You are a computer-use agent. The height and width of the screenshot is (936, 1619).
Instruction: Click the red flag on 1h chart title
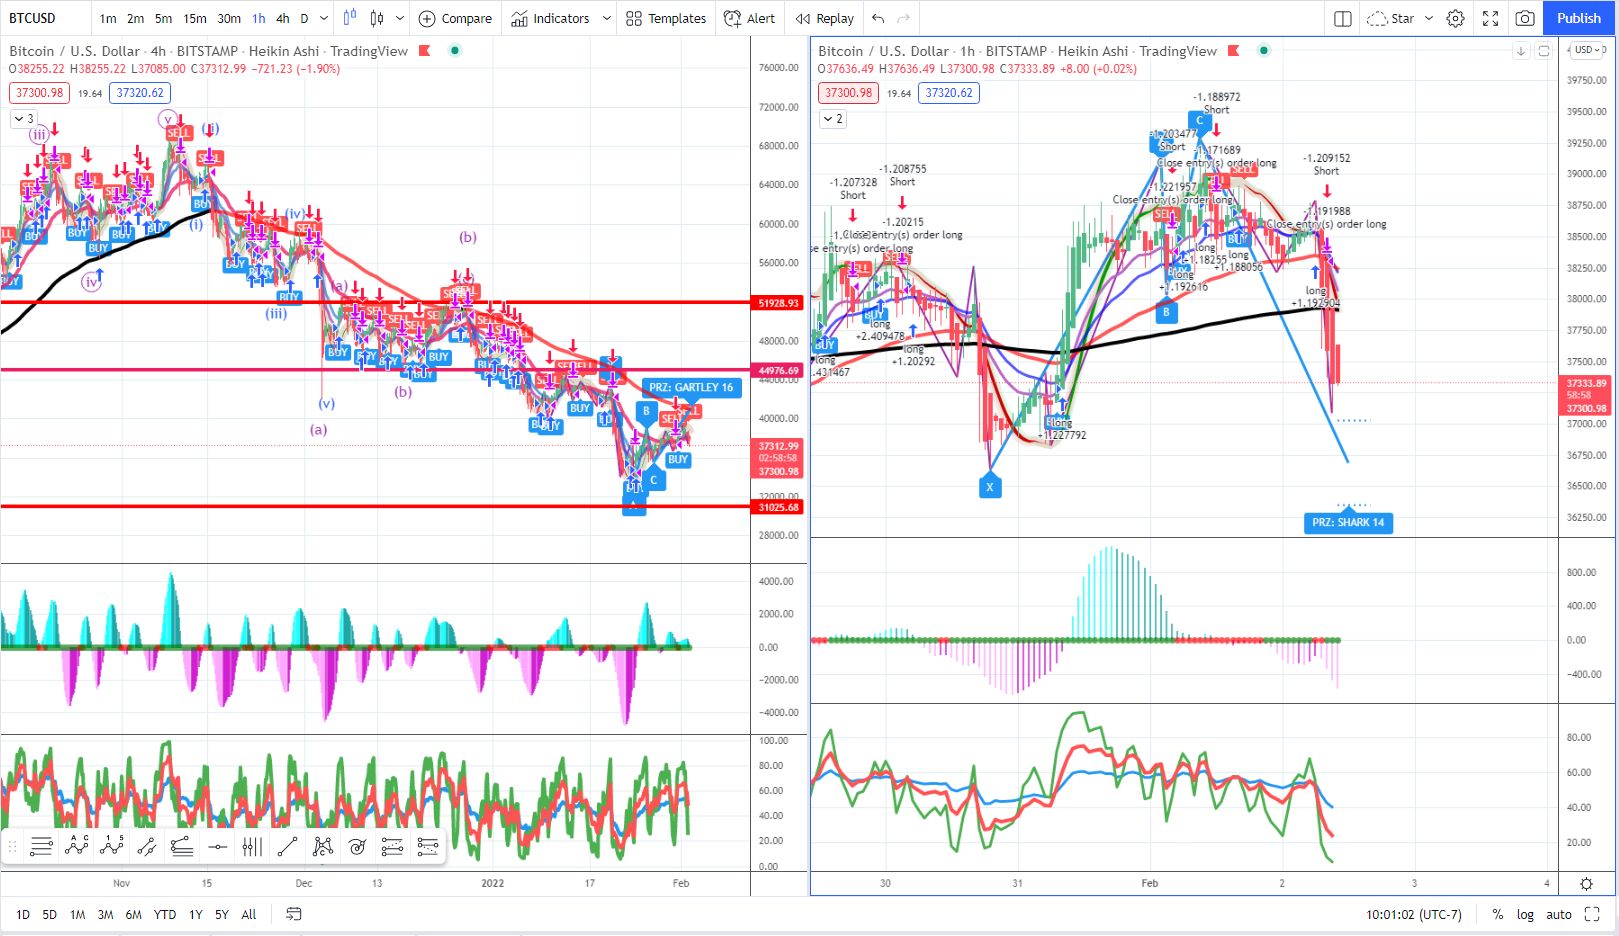click(x=1234, y=51)
